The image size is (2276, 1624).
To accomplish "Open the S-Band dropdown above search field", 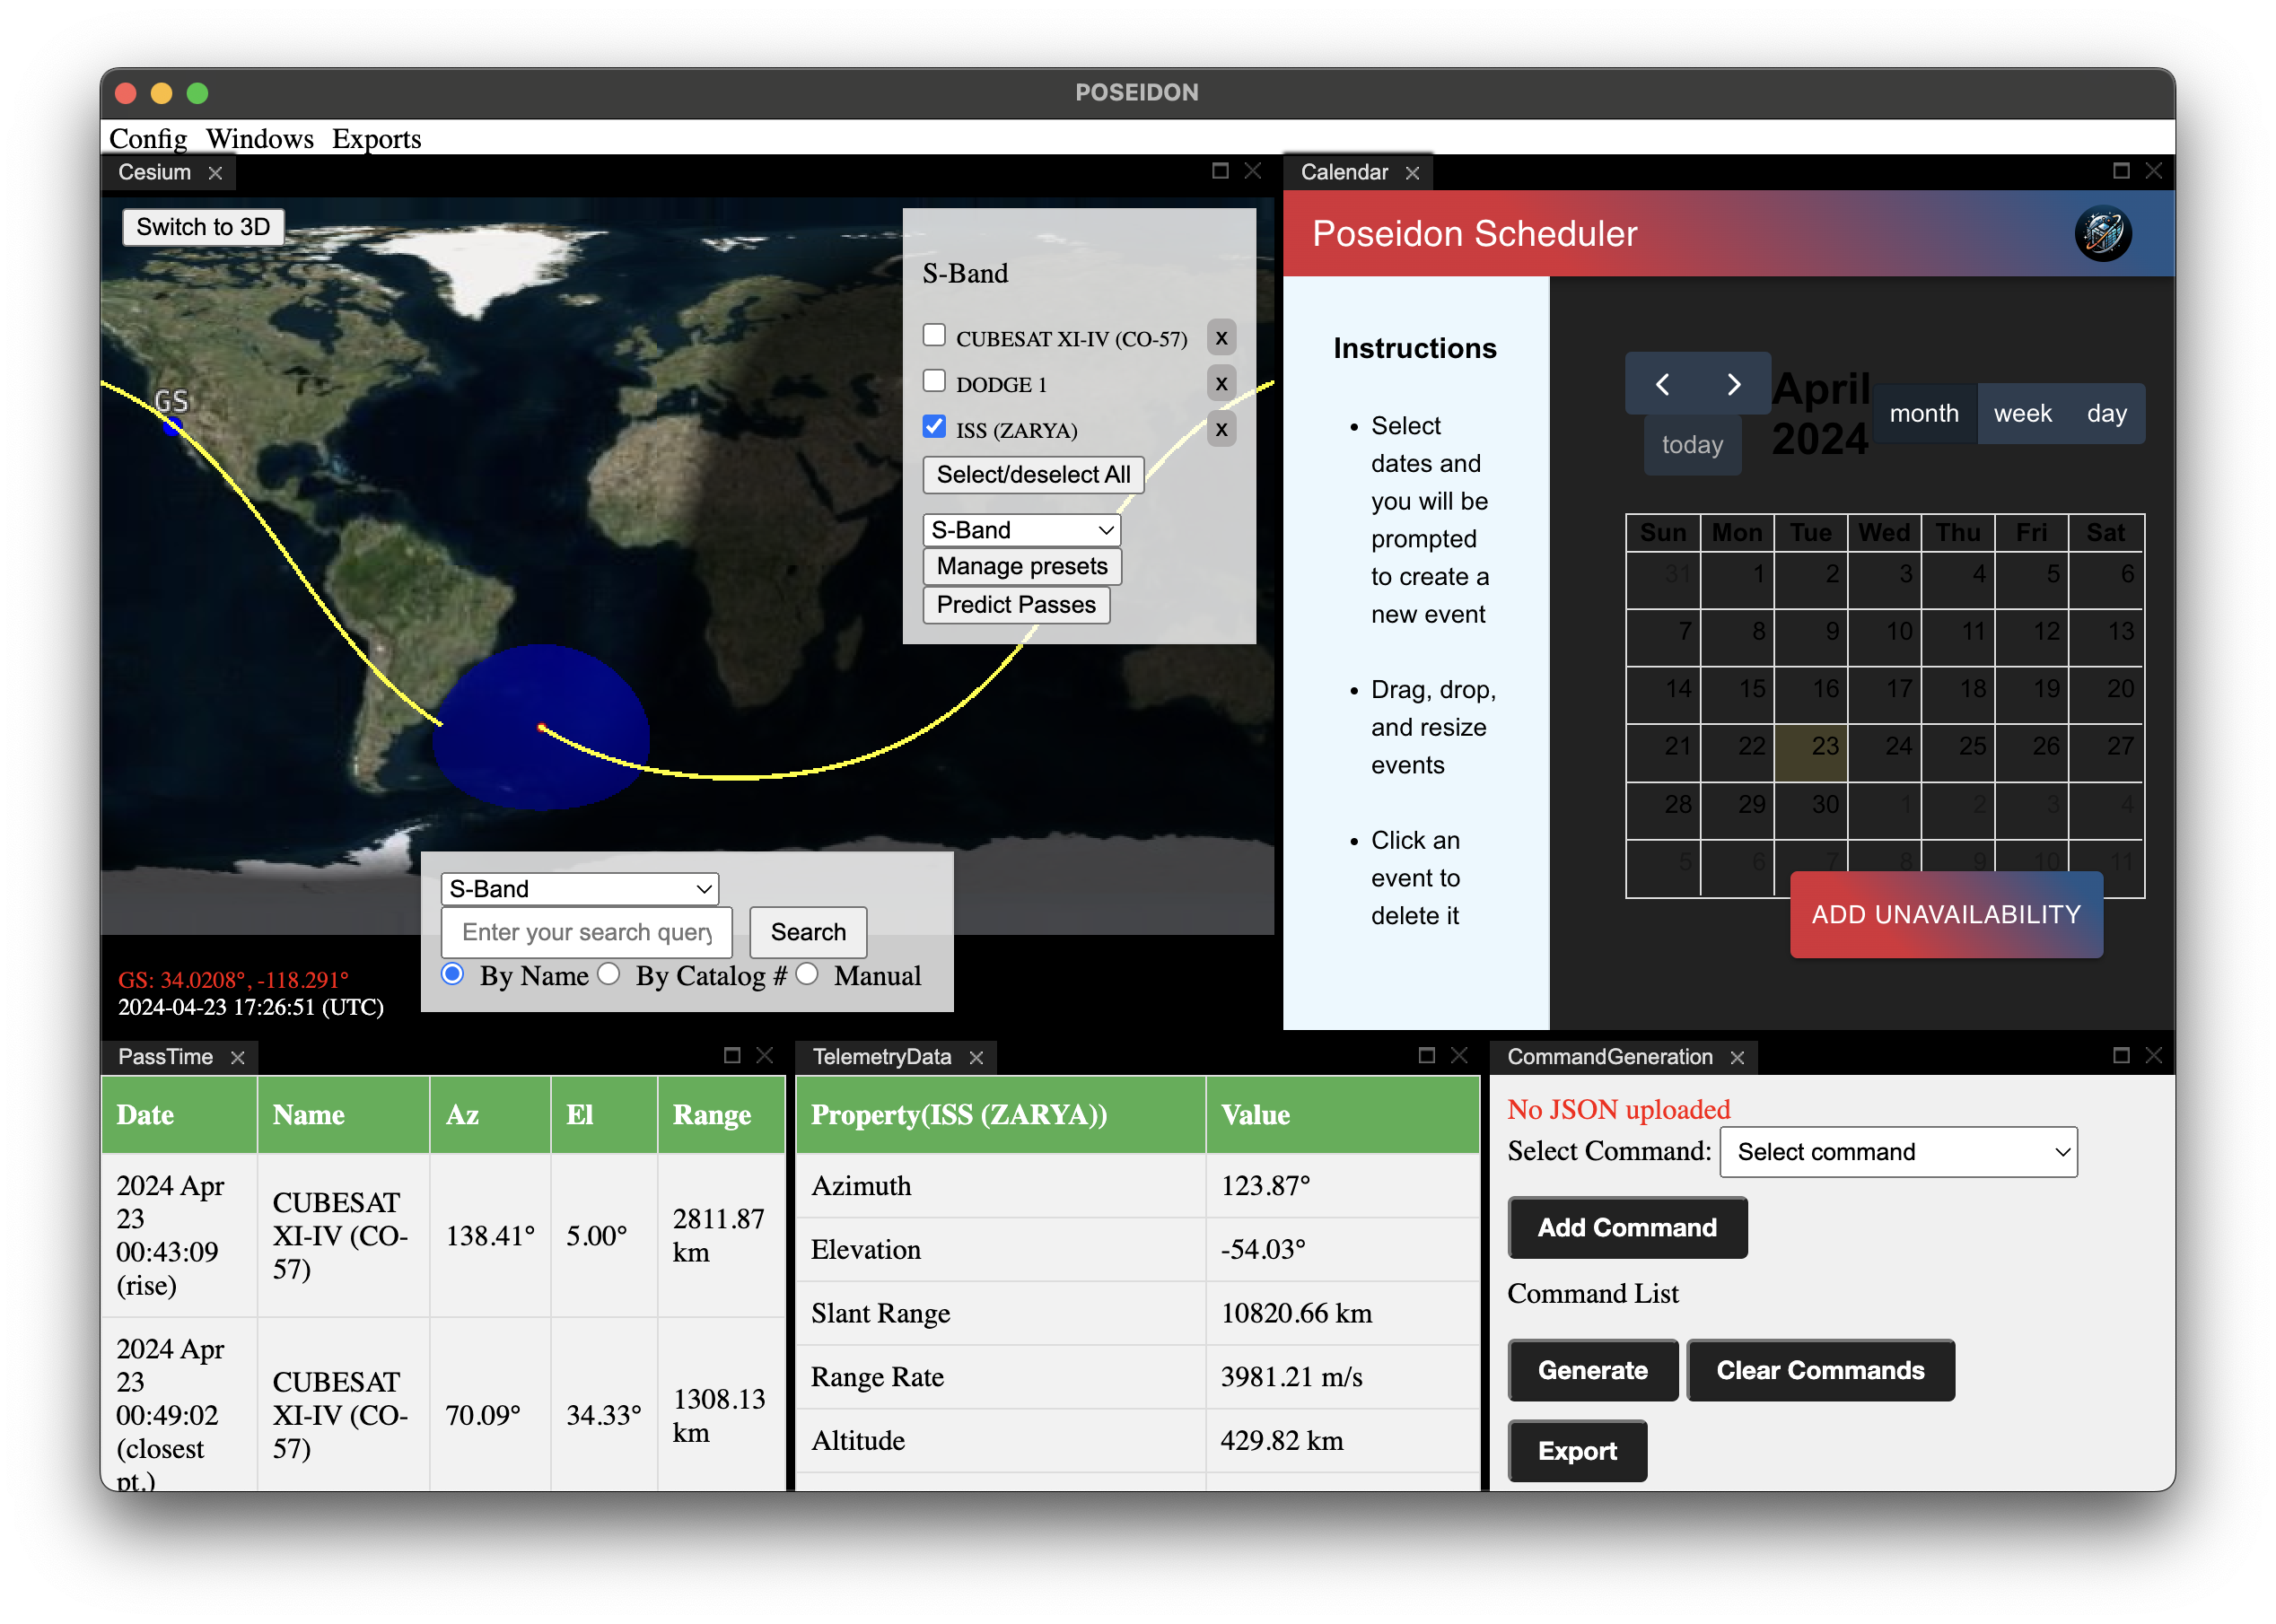I will [x=580, y=889].
